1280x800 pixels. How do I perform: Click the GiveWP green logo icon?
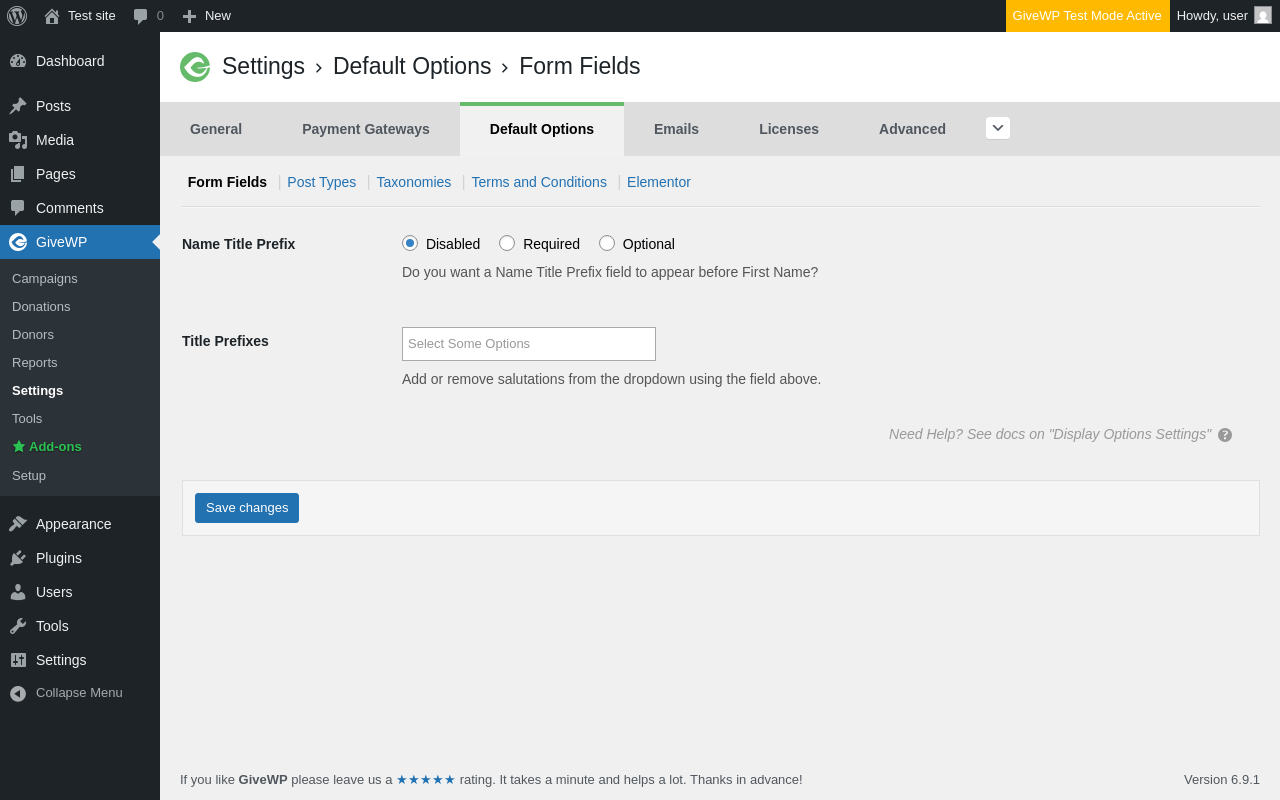195,67
